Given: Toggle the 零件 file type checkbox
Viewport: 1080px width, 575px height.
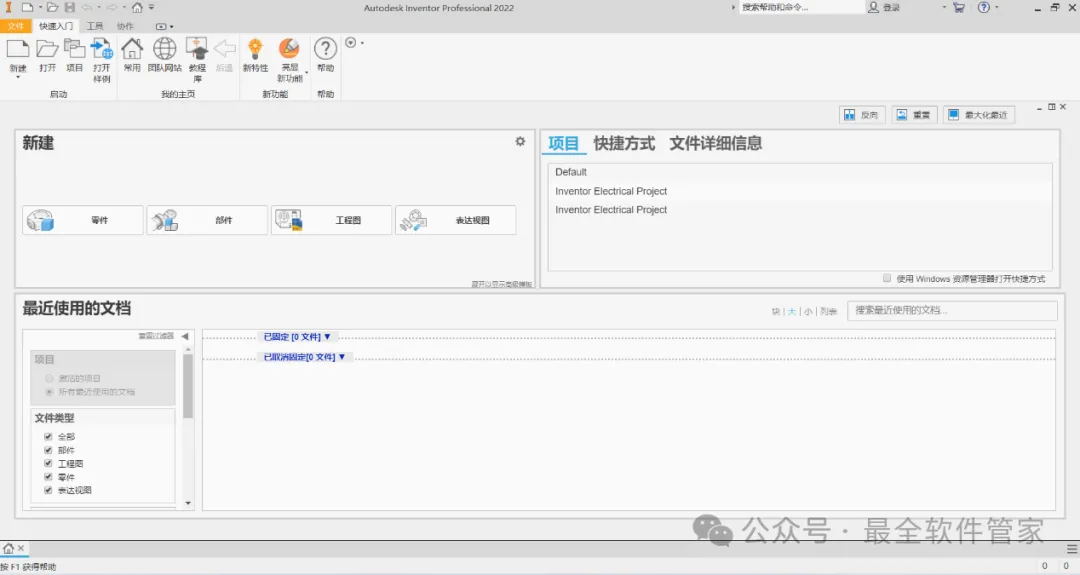Looking at the screenshot, I should 48,477.
